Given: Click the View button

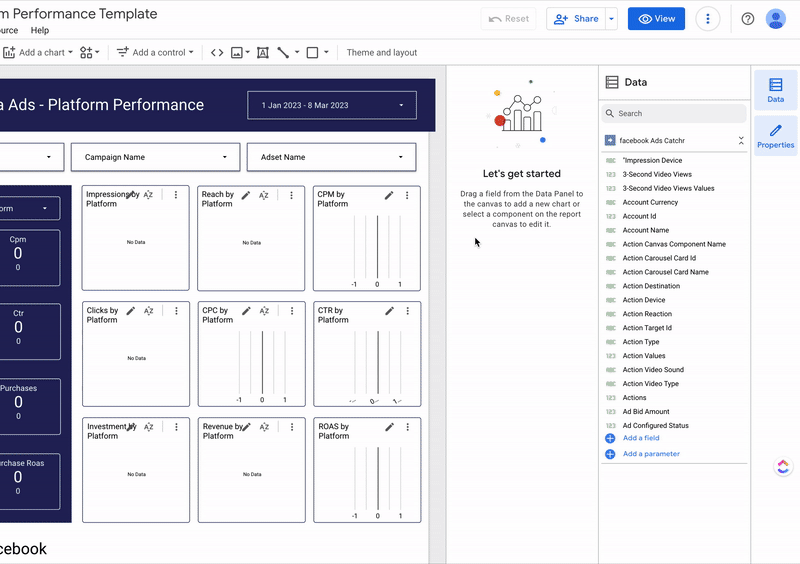Looking at the screenshot, I should [x=656, y=19].
